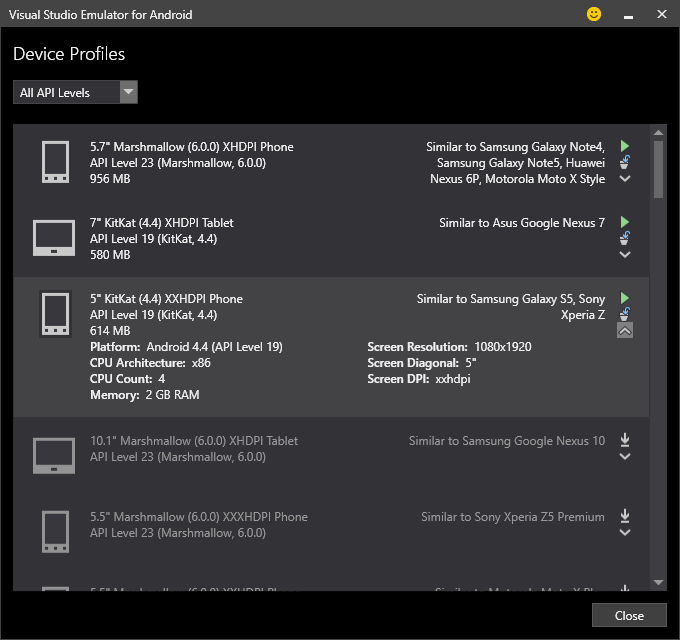The image size is (680, 640).
Task: Launch the 5.7" Marshmallow XHDPI Phone emulator
Action: tap(624, 146)
